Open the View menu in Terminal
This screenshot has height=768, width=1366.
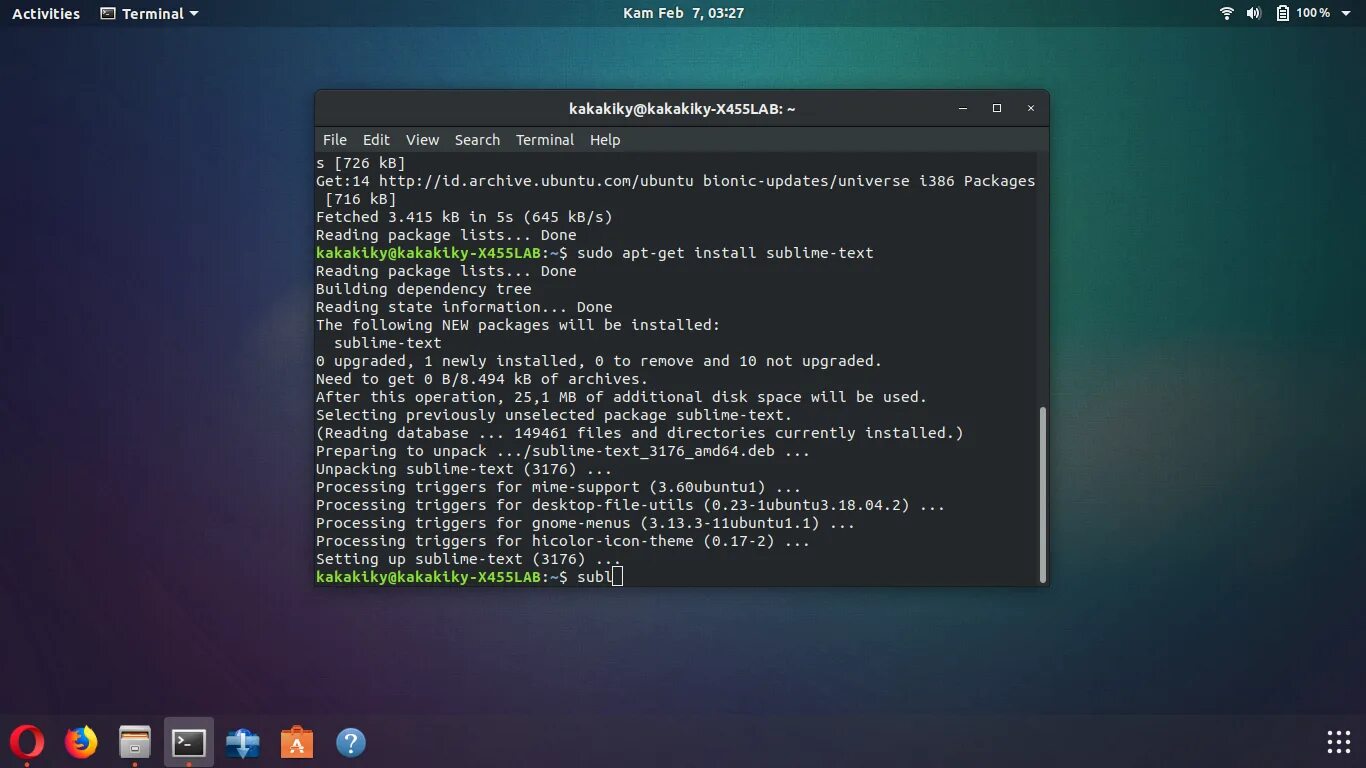coord(422,140)
